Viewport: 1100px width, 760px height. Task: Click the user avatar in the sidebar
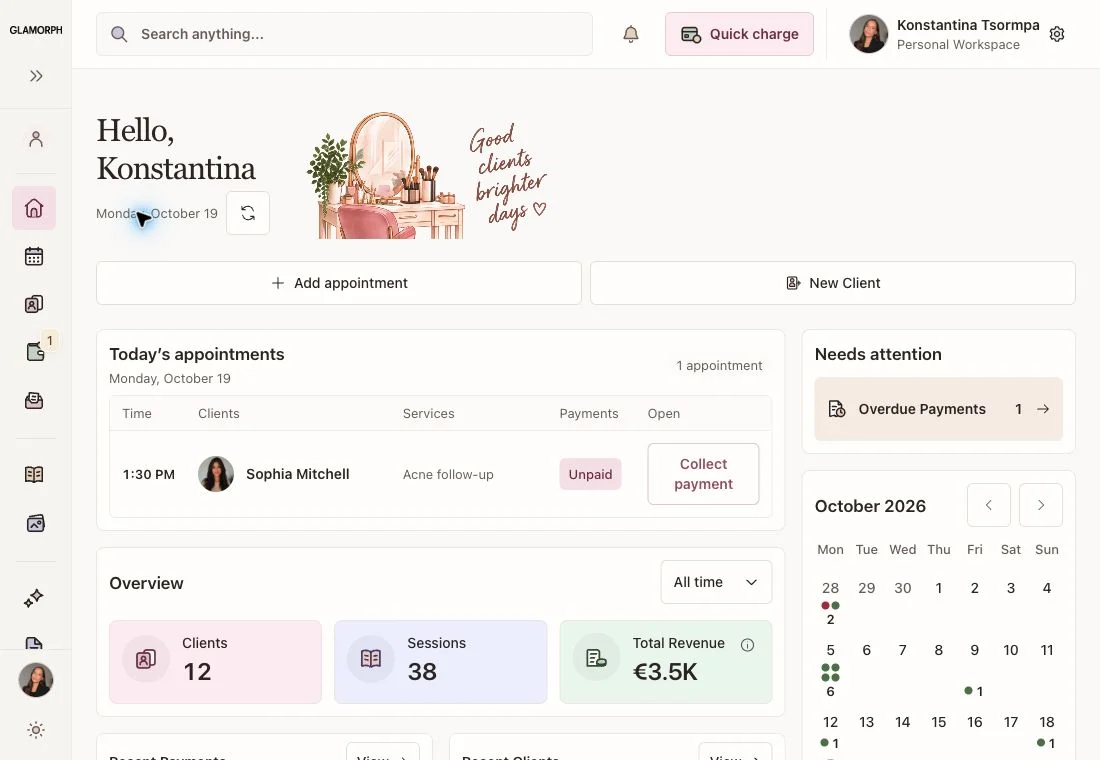tap(36, 680)
